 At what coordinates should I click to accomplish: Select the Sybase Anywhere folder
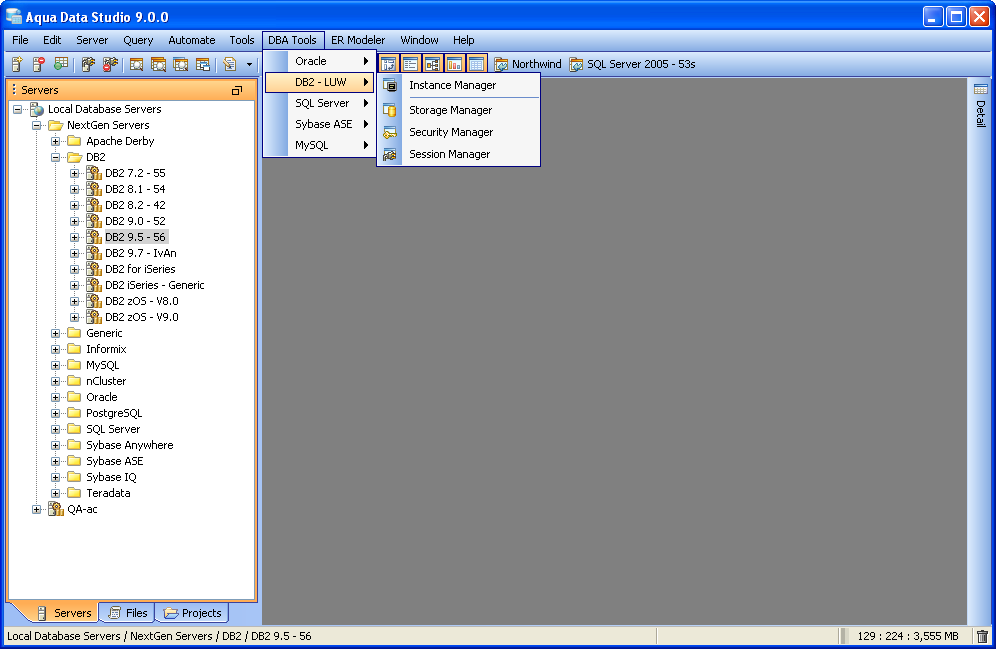pos(130,445)
